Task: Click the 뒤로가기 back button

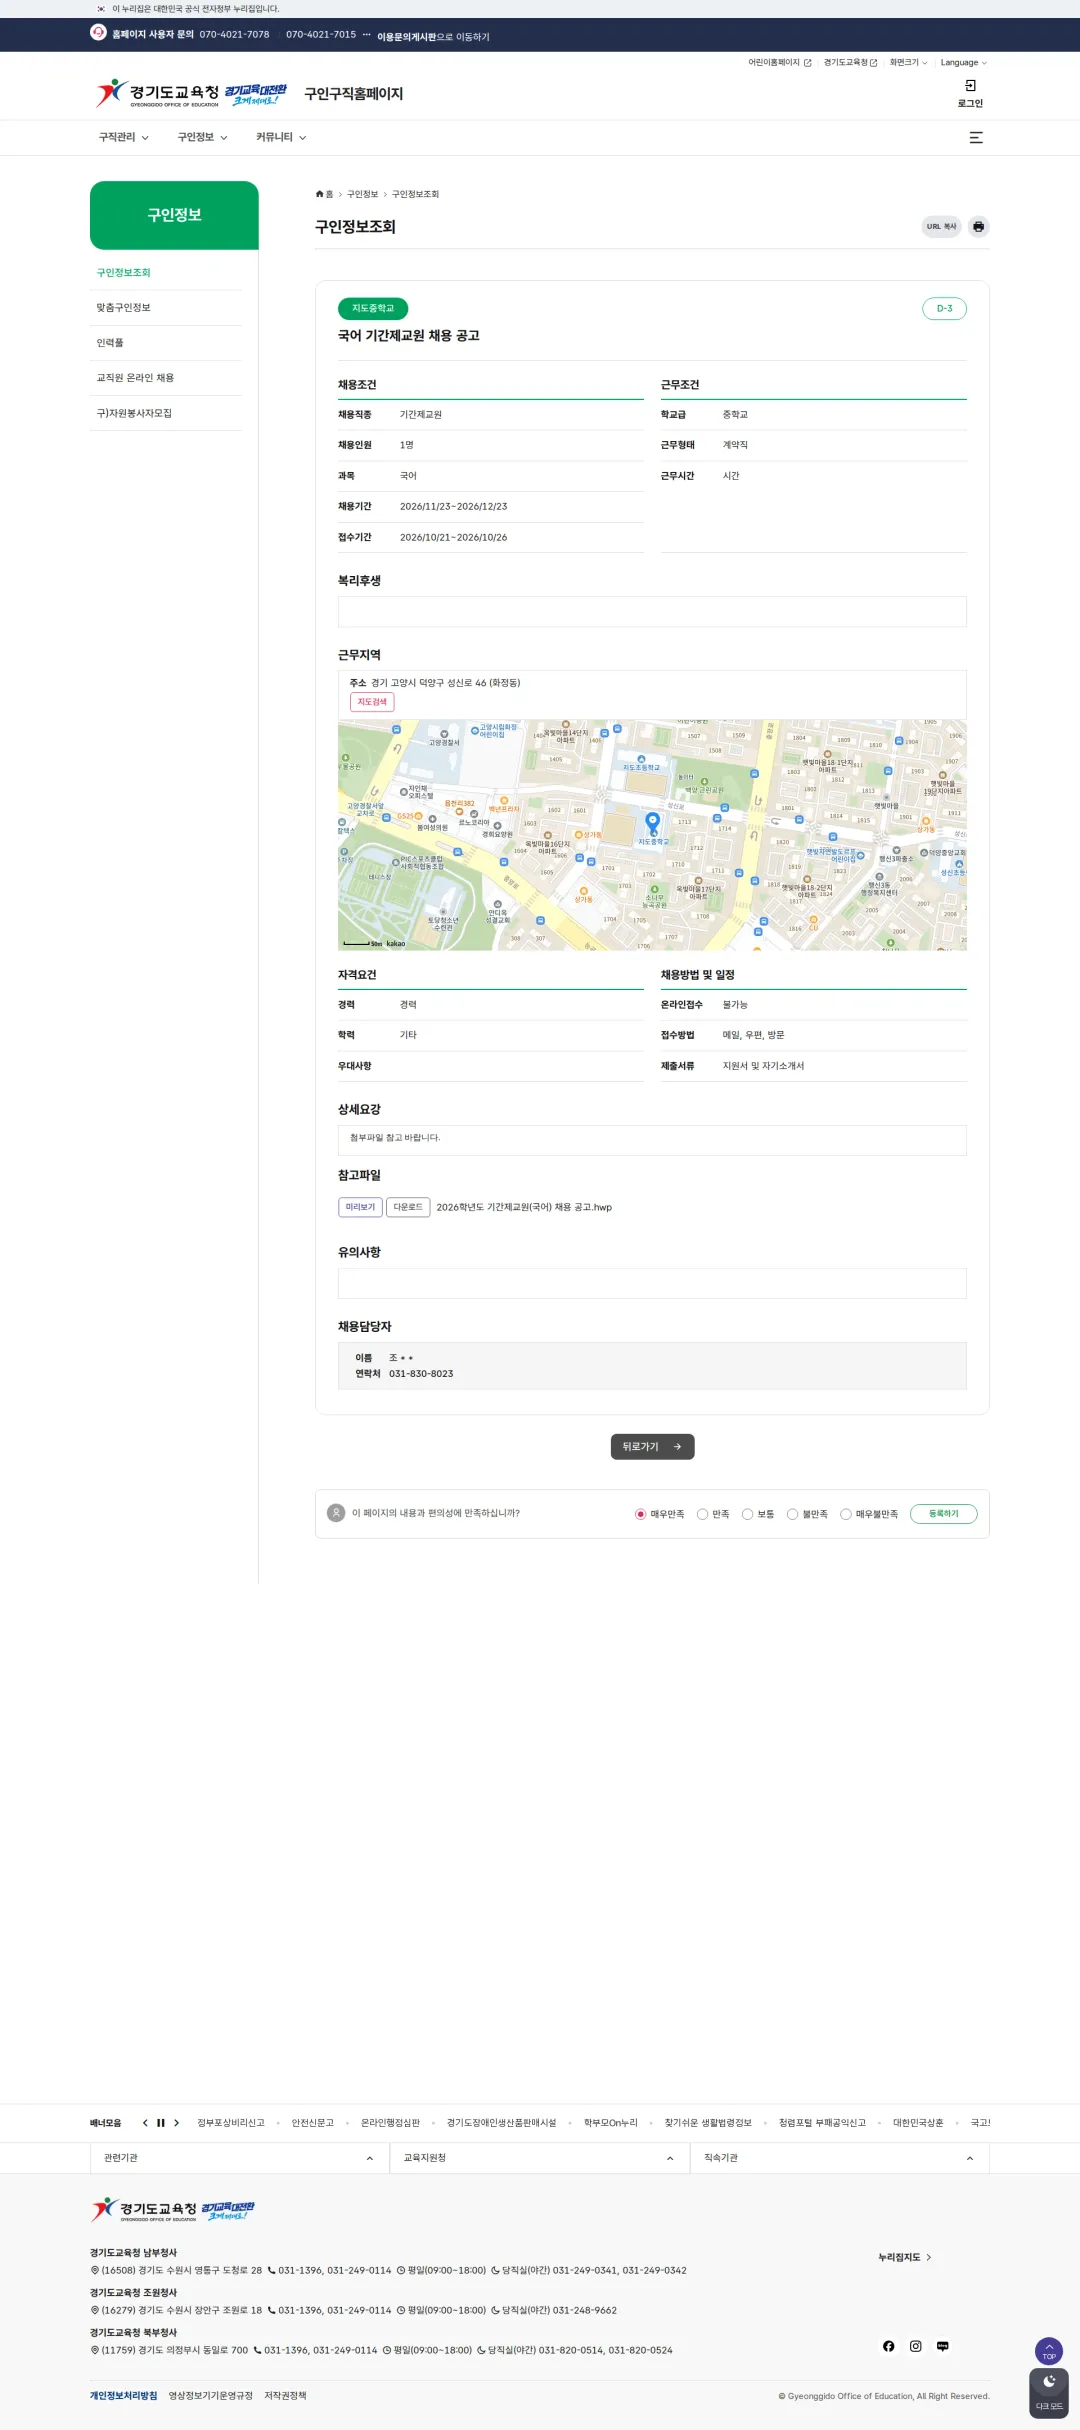Action: [652, 1446]
